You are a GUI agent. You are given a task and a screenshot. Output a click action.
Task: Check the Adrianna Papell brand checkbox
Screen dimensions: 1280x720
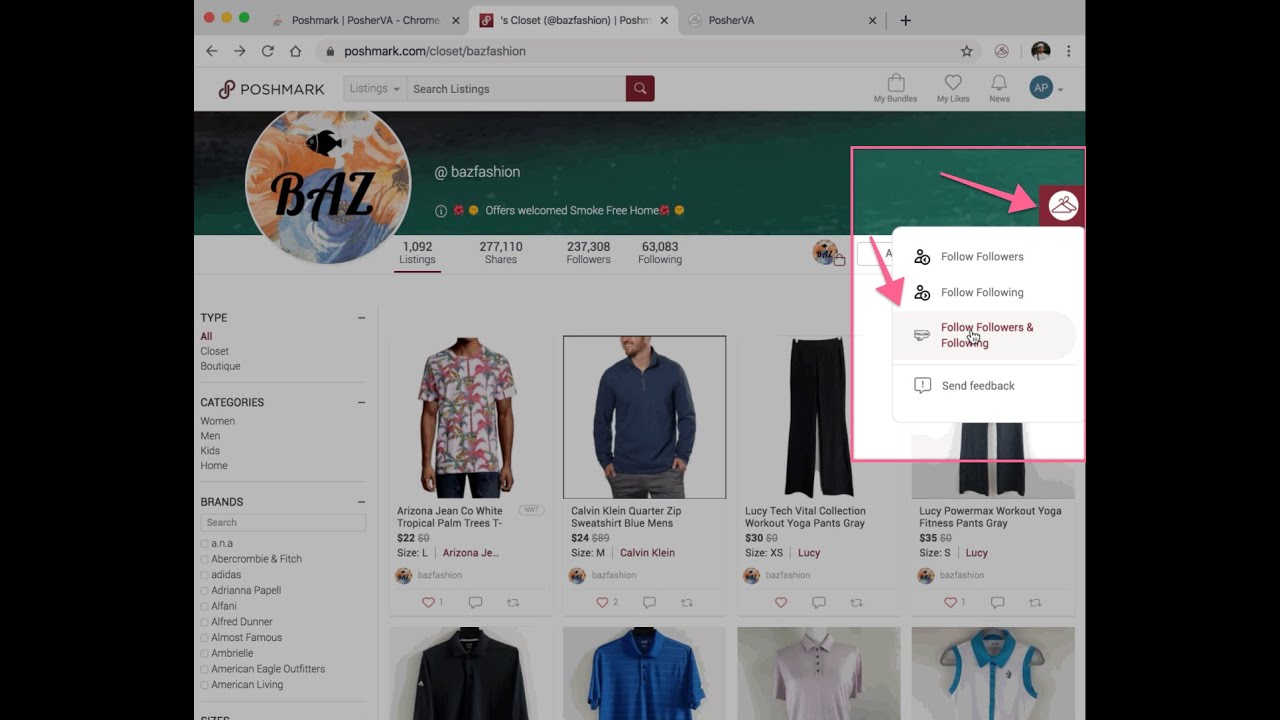click(x=205, y=591)
